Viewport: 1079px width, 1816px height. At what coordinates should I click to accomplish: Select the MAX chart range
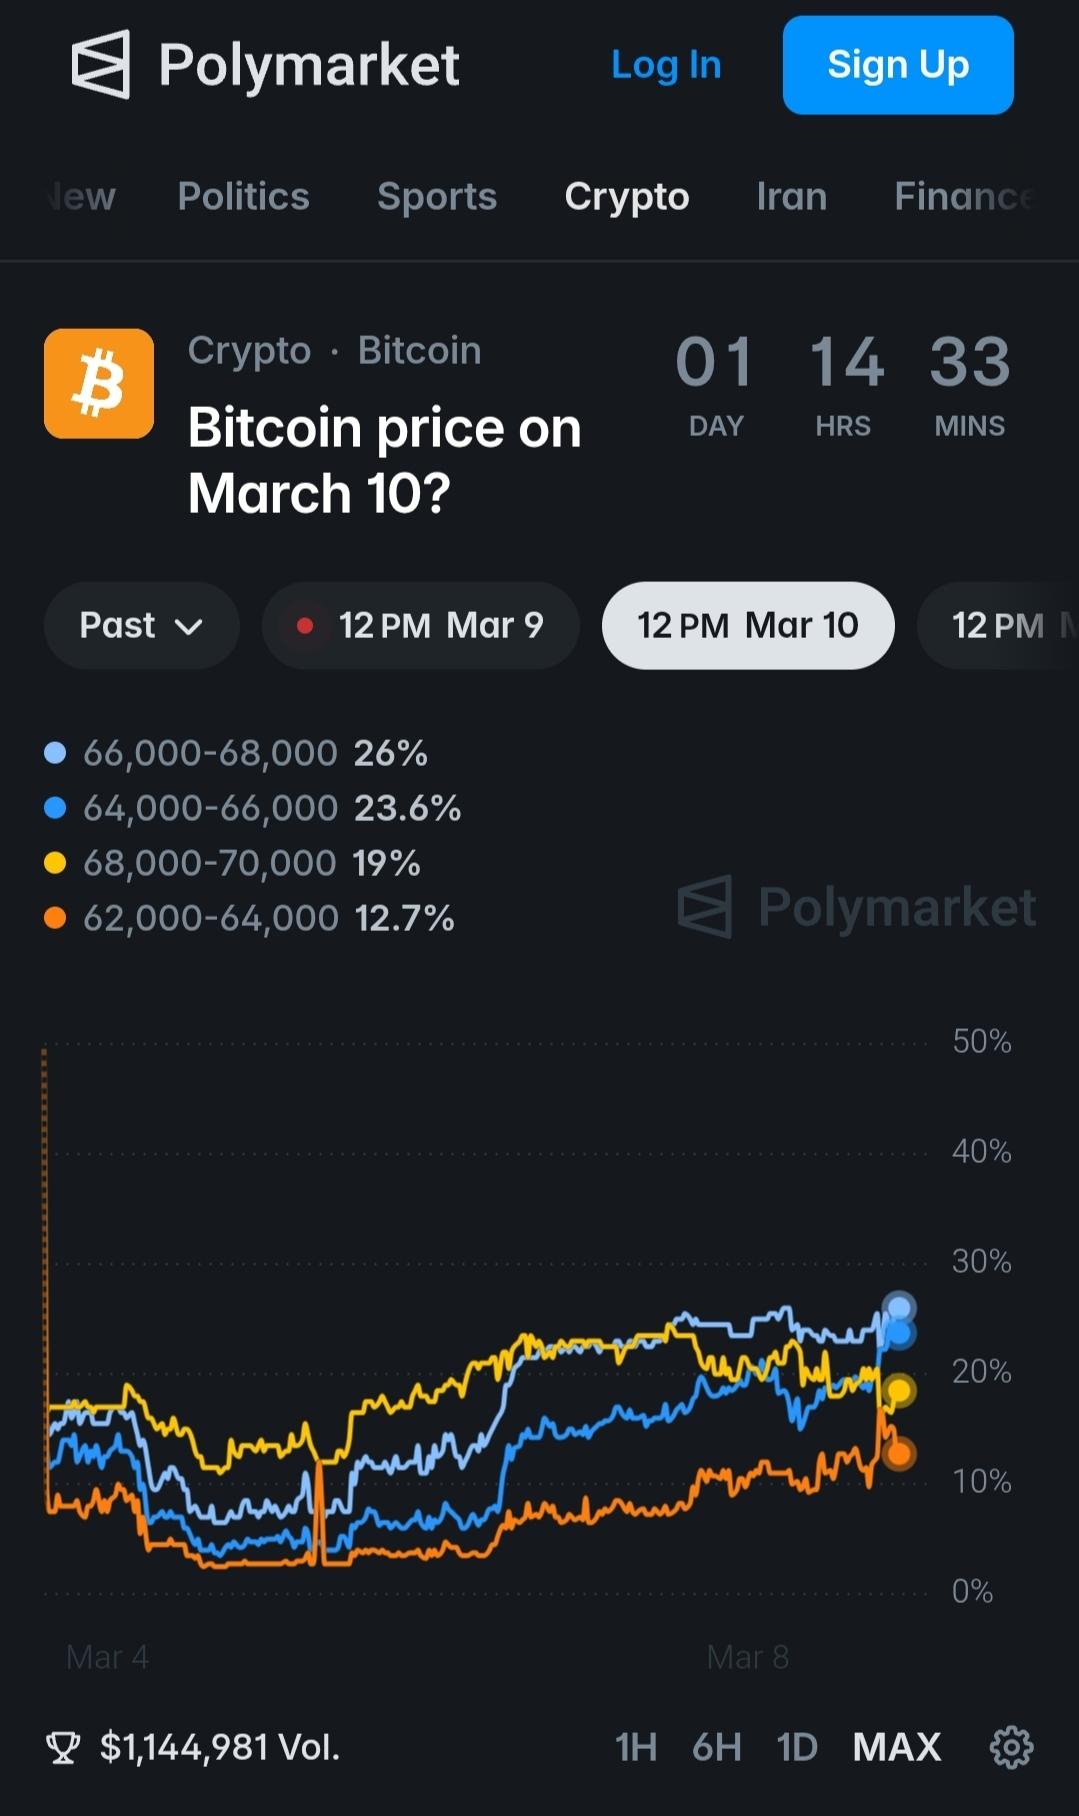pos(896,1747)
